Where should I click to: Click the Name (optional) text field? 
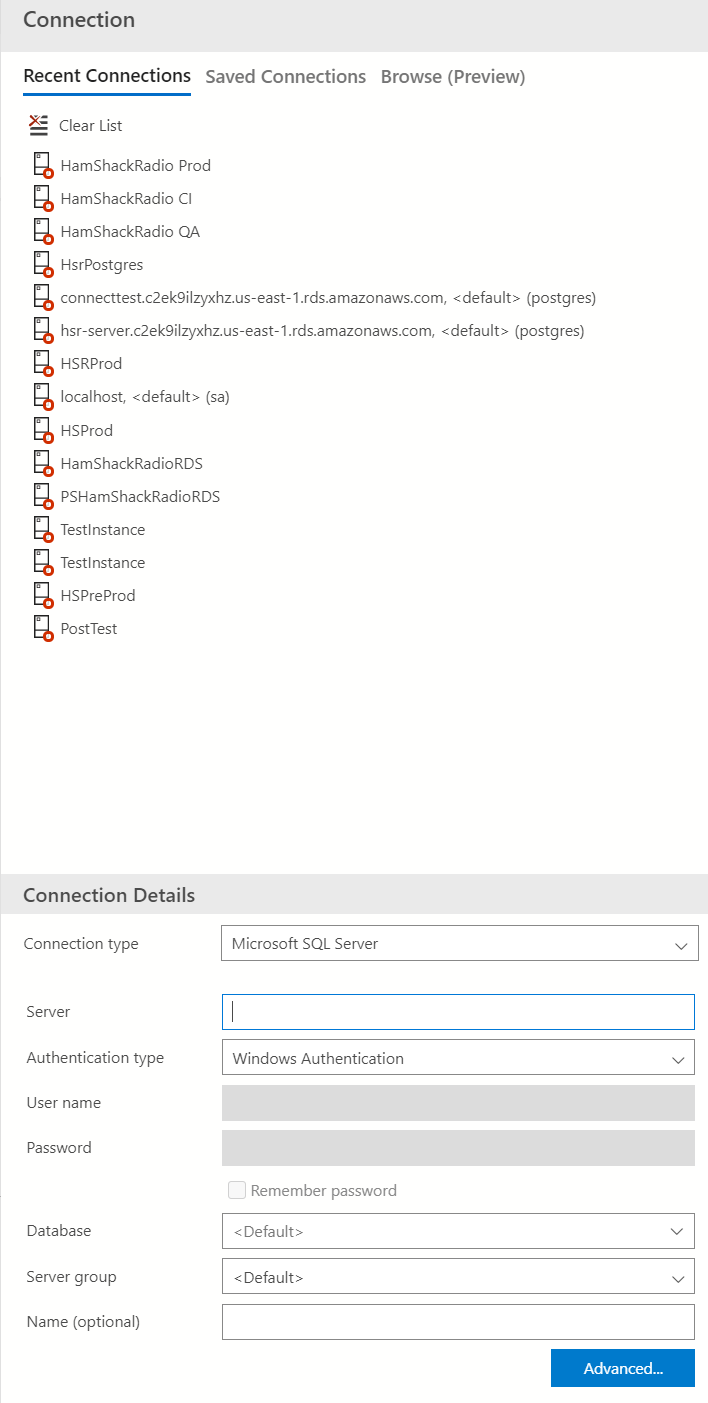(x=458, y=1322)
